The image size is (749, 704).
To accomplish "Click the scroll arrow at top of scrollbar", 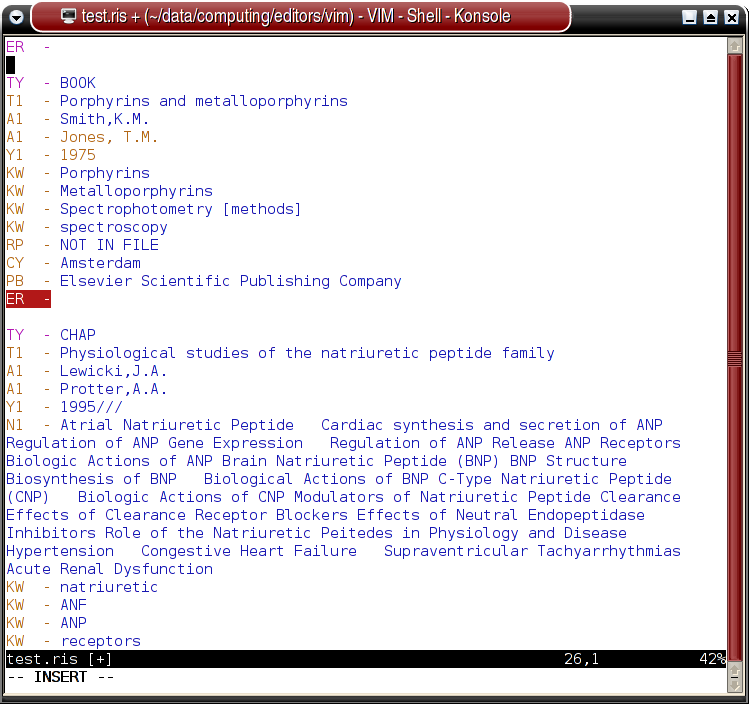I will coord(736,45).
